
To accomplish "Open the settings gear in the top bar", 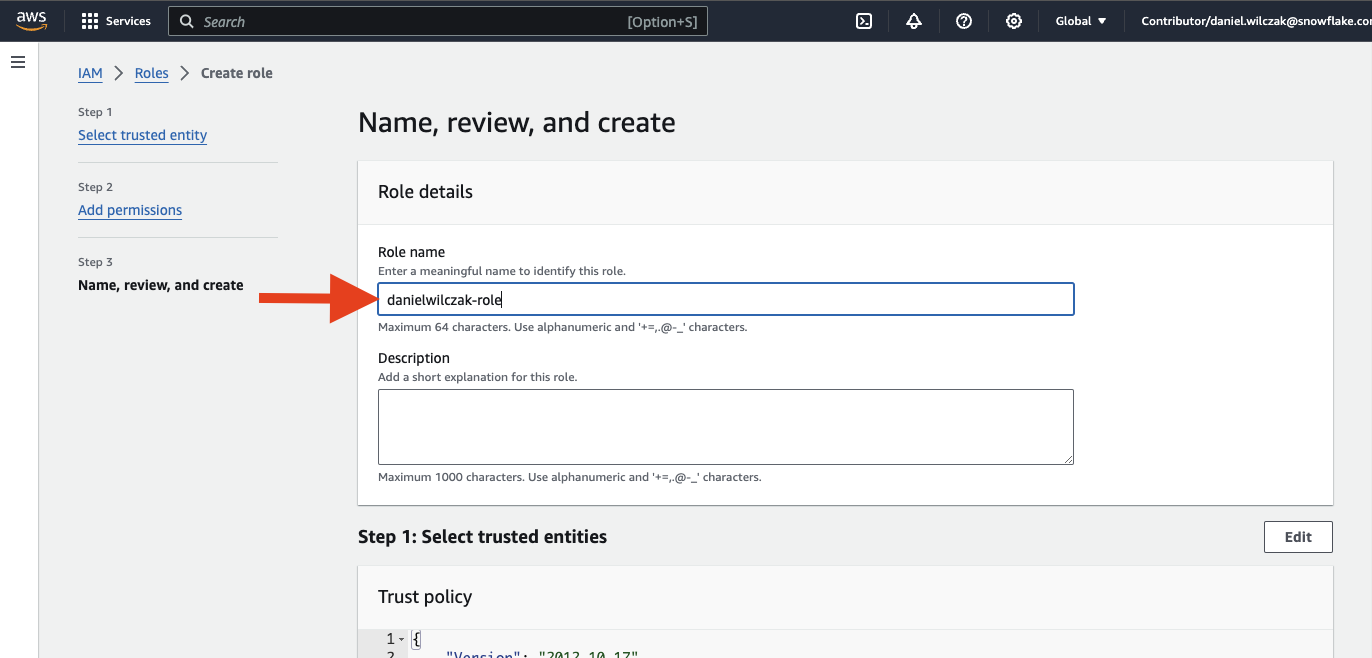I will click(x=1014, y=21).
